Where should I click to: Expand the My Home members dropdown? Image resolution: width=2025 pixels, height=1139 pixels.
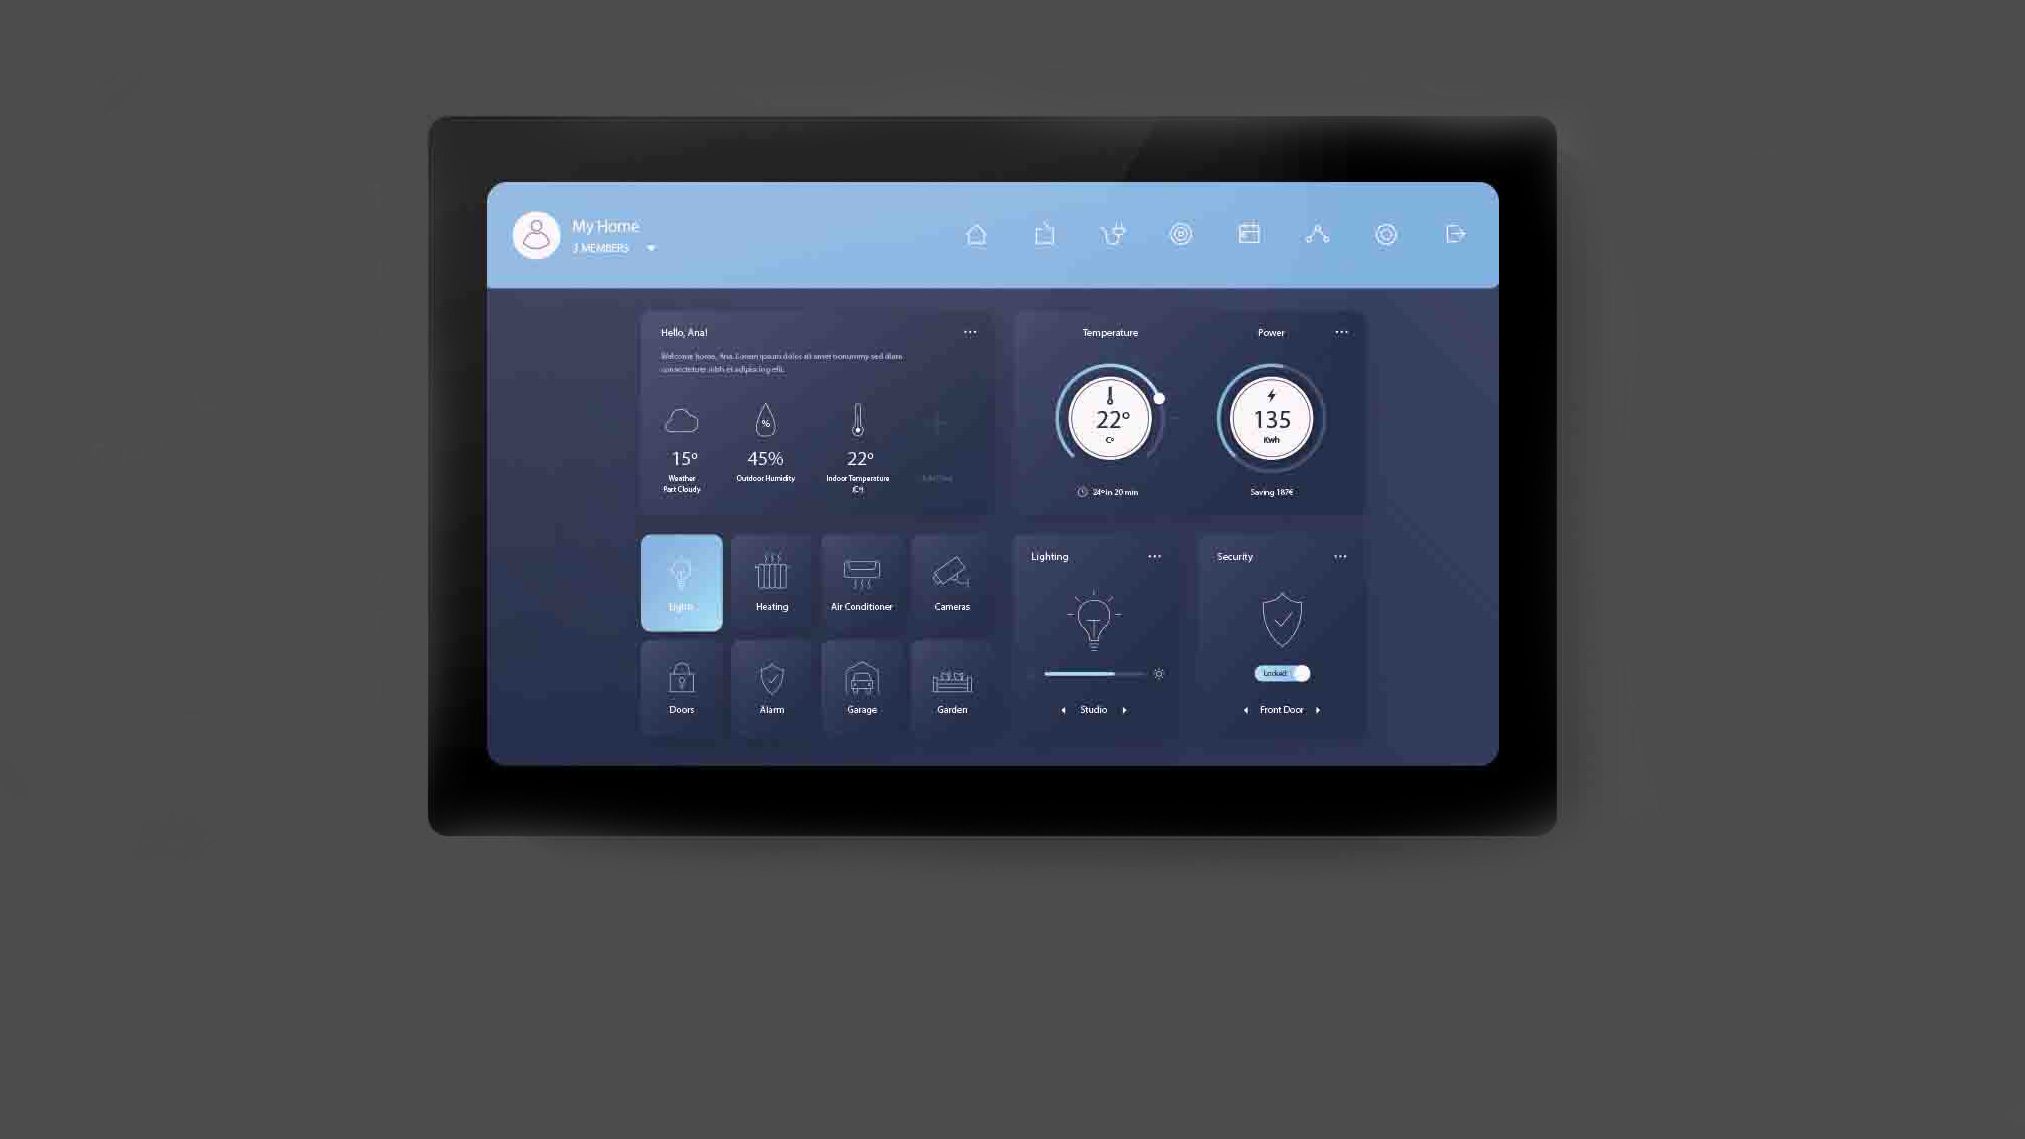tap(650, 248)
